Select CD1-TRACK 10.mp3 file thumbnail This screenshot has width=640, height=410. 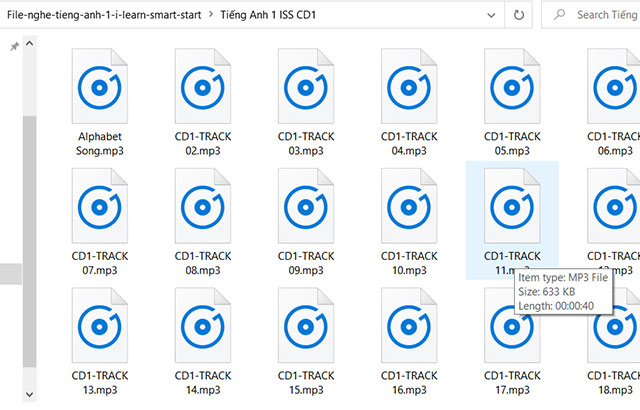[x=409, y=205]
